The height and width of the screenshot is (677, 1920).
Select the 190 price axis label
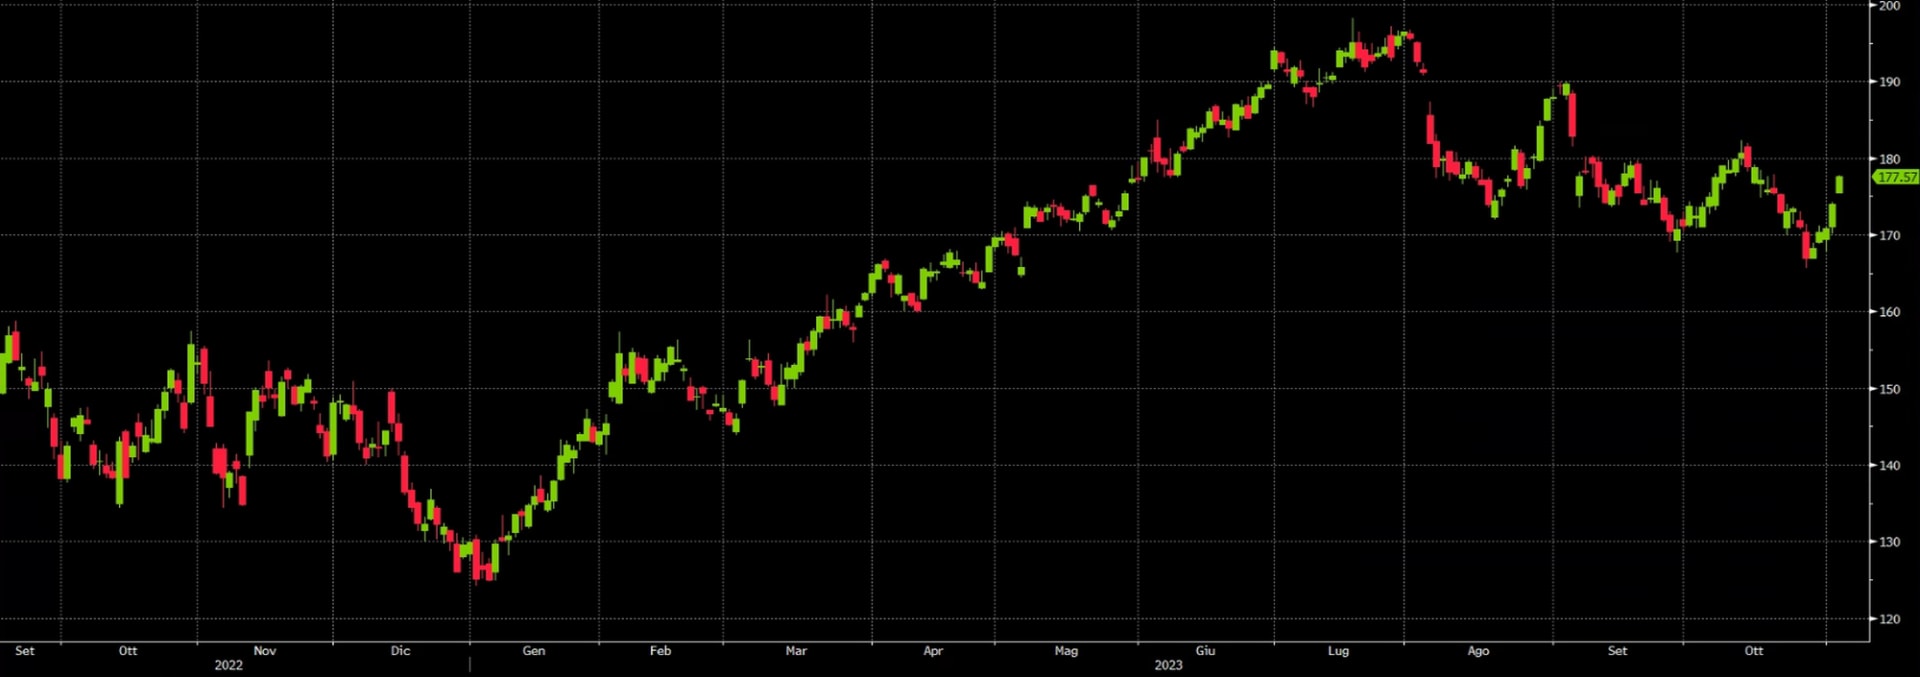coord(1889,82)
